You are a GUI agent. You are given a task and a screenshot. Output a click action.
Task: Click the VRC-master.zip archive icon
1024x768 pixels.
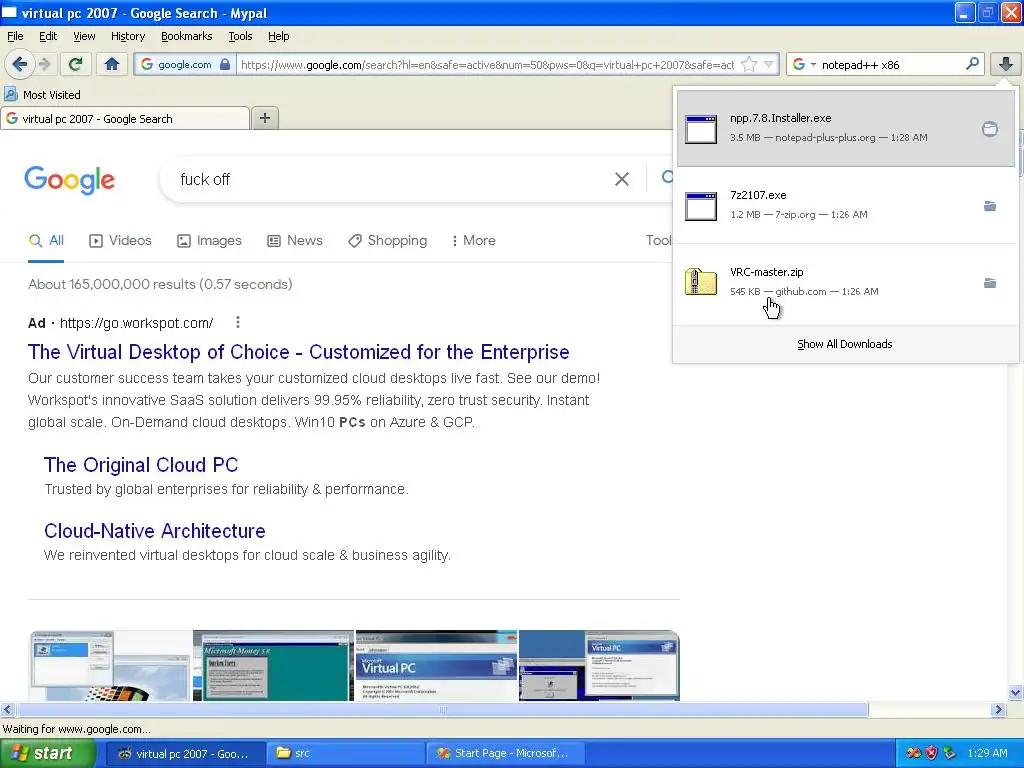pos(701,281)
